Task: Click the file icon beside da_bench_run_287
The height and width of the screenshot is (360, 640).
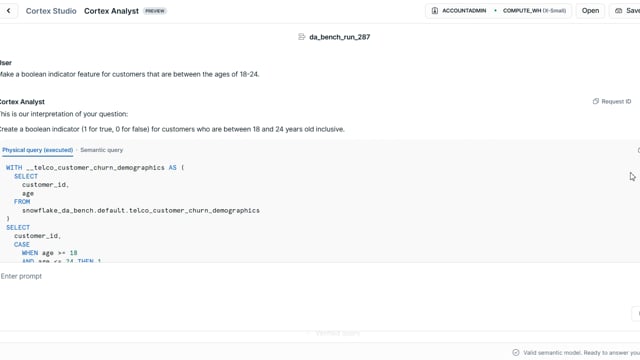Action: [302, 37]
